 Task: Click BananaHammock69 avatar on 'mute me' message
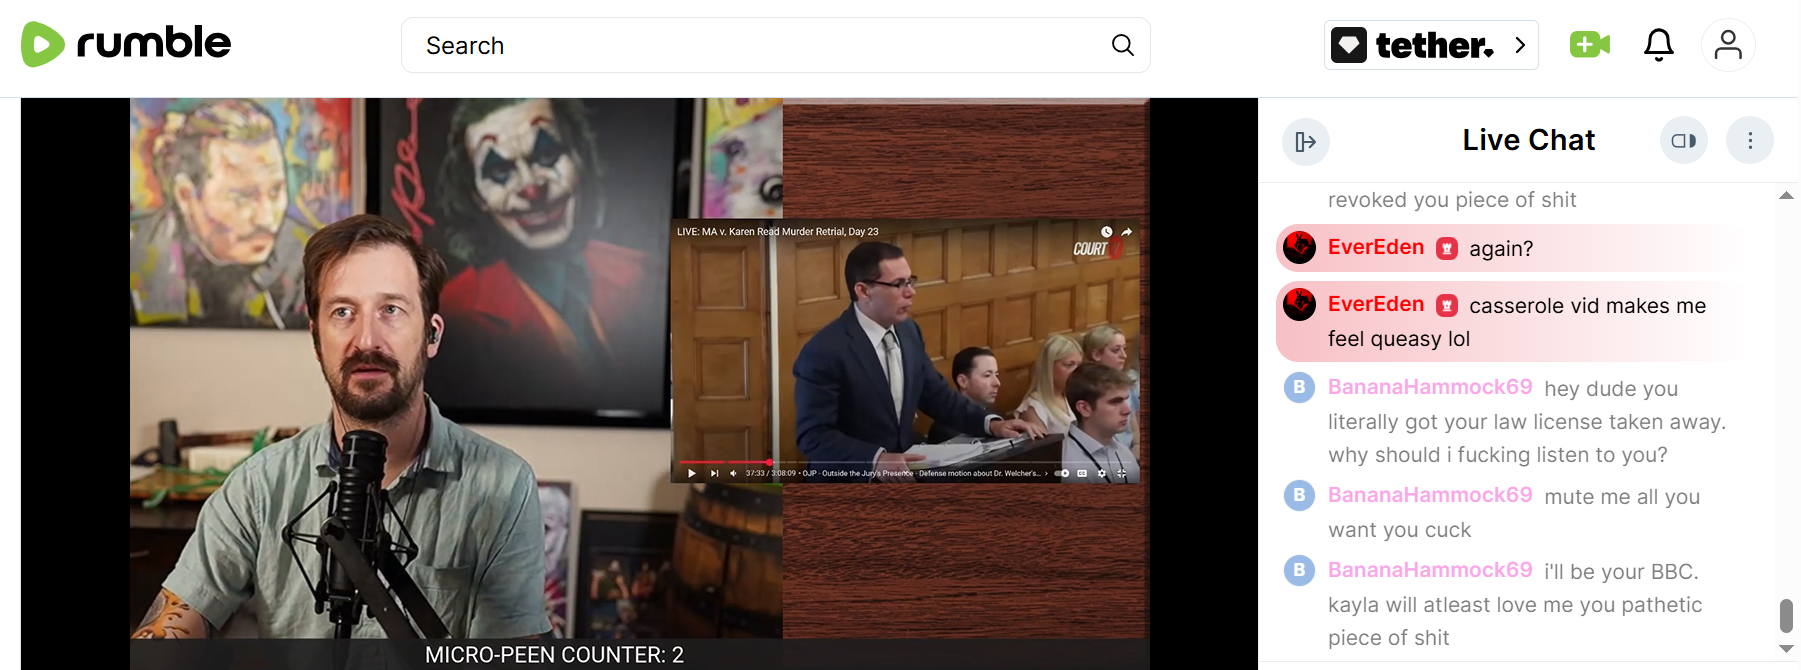click(1299, 495)
